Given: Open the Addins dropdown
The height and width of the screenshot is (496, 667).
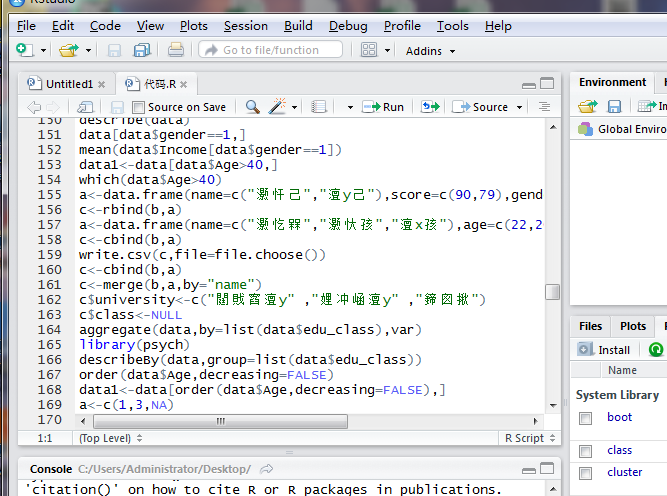Looking at the screenshot, I should click(x=430, y=51).
